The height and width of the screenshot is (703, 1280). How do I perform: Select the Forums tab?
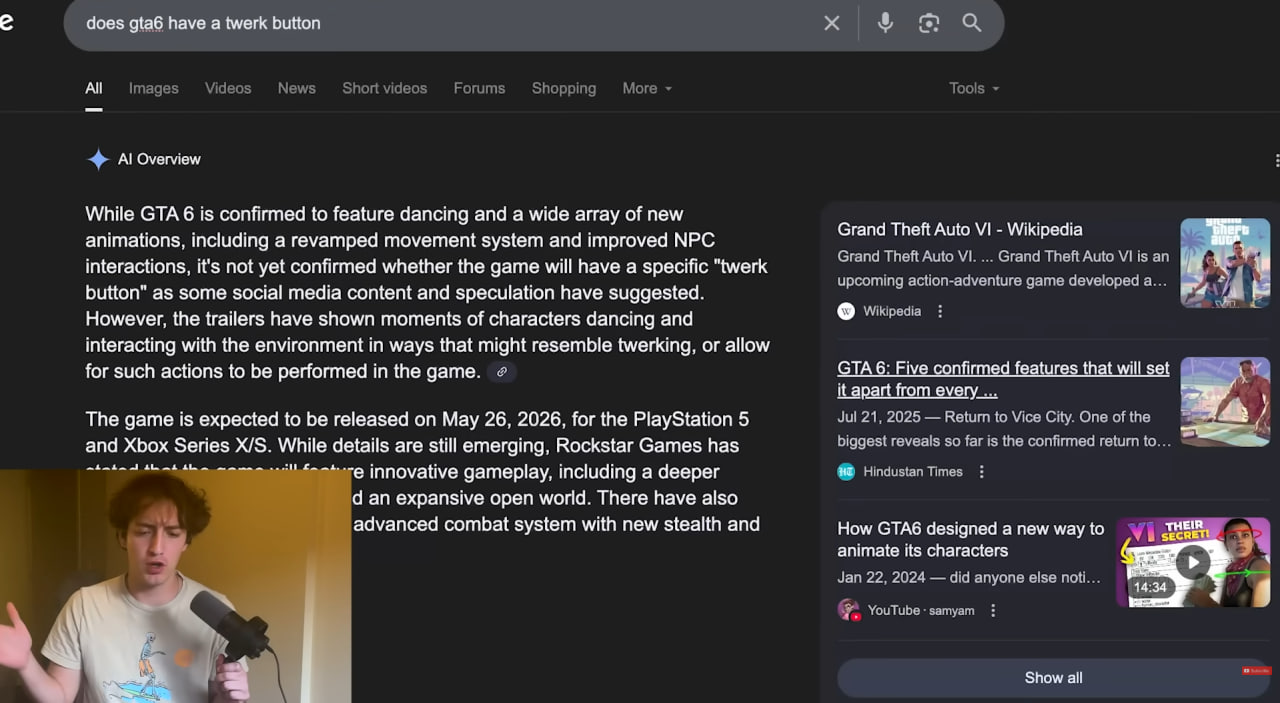point(479,88)
